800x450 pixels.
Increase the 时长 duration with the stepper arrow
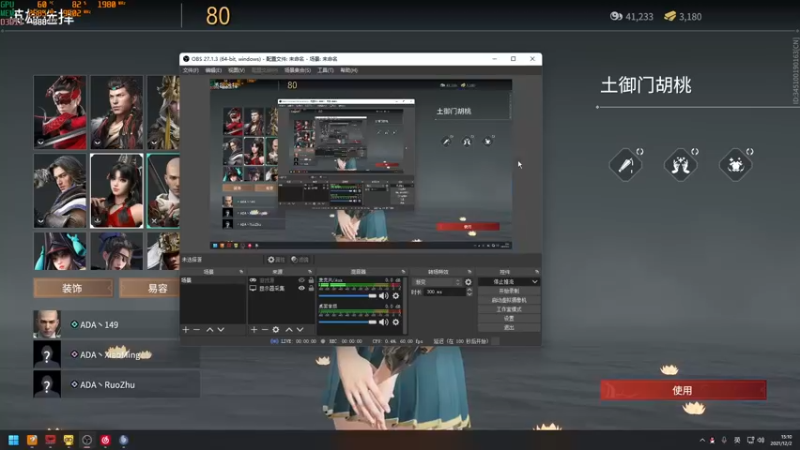469,290
